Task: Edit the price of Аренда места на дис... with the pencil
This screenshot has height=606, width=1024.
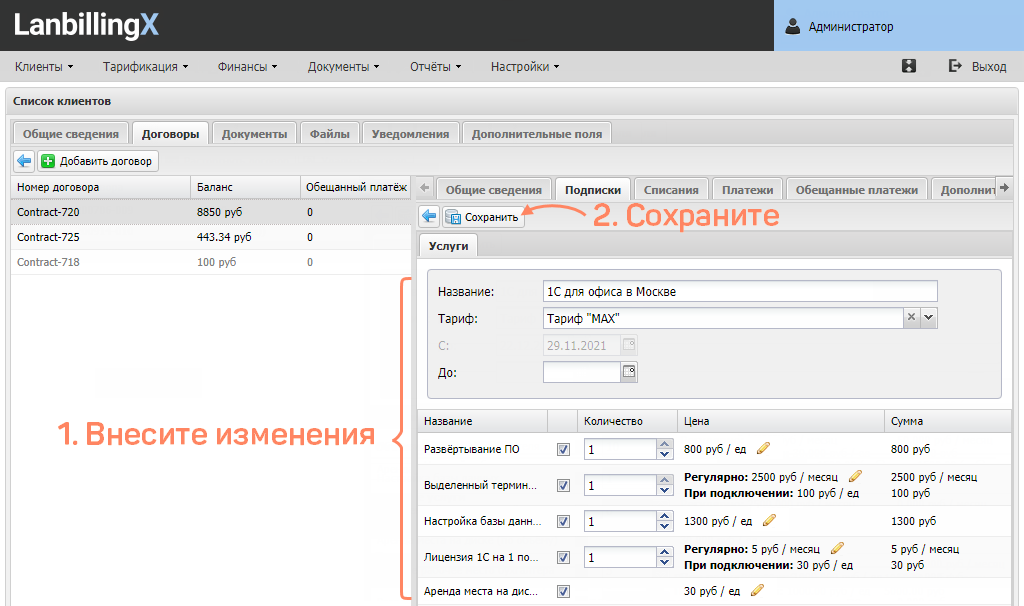Action: click(757, 590)
